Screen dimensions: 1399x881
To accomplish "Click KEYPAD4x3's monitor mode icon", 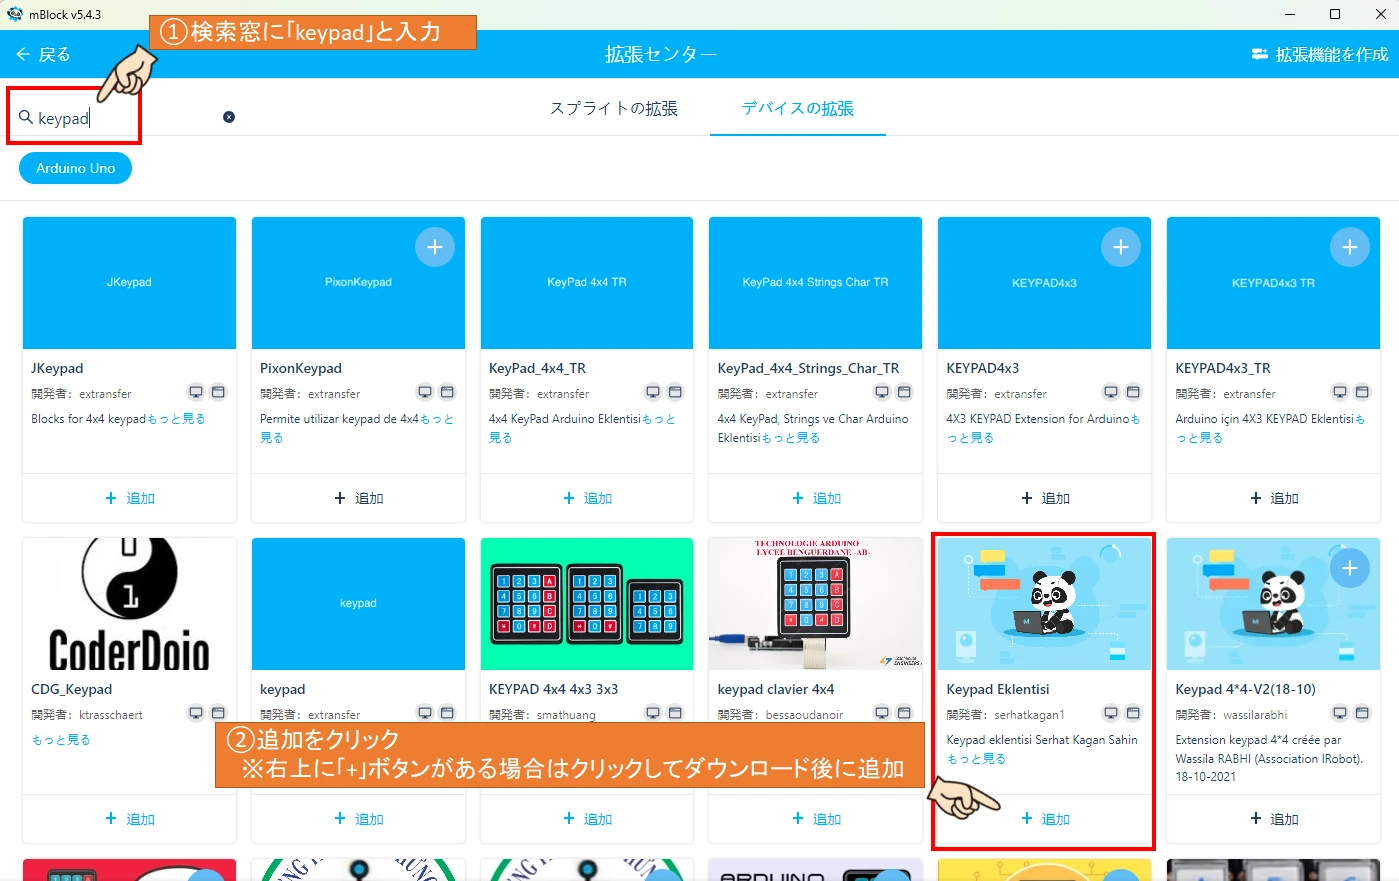I will point(1111,392).
